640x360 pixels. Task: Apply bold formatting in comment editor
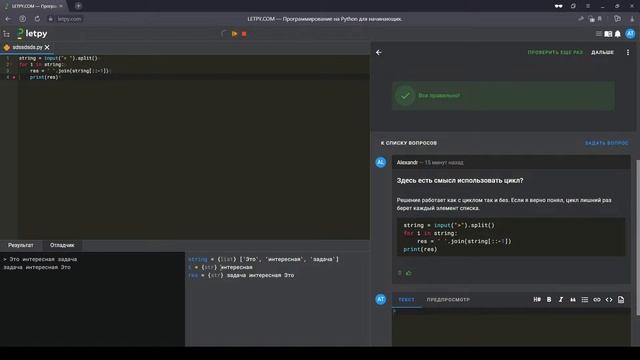point(549,300)
